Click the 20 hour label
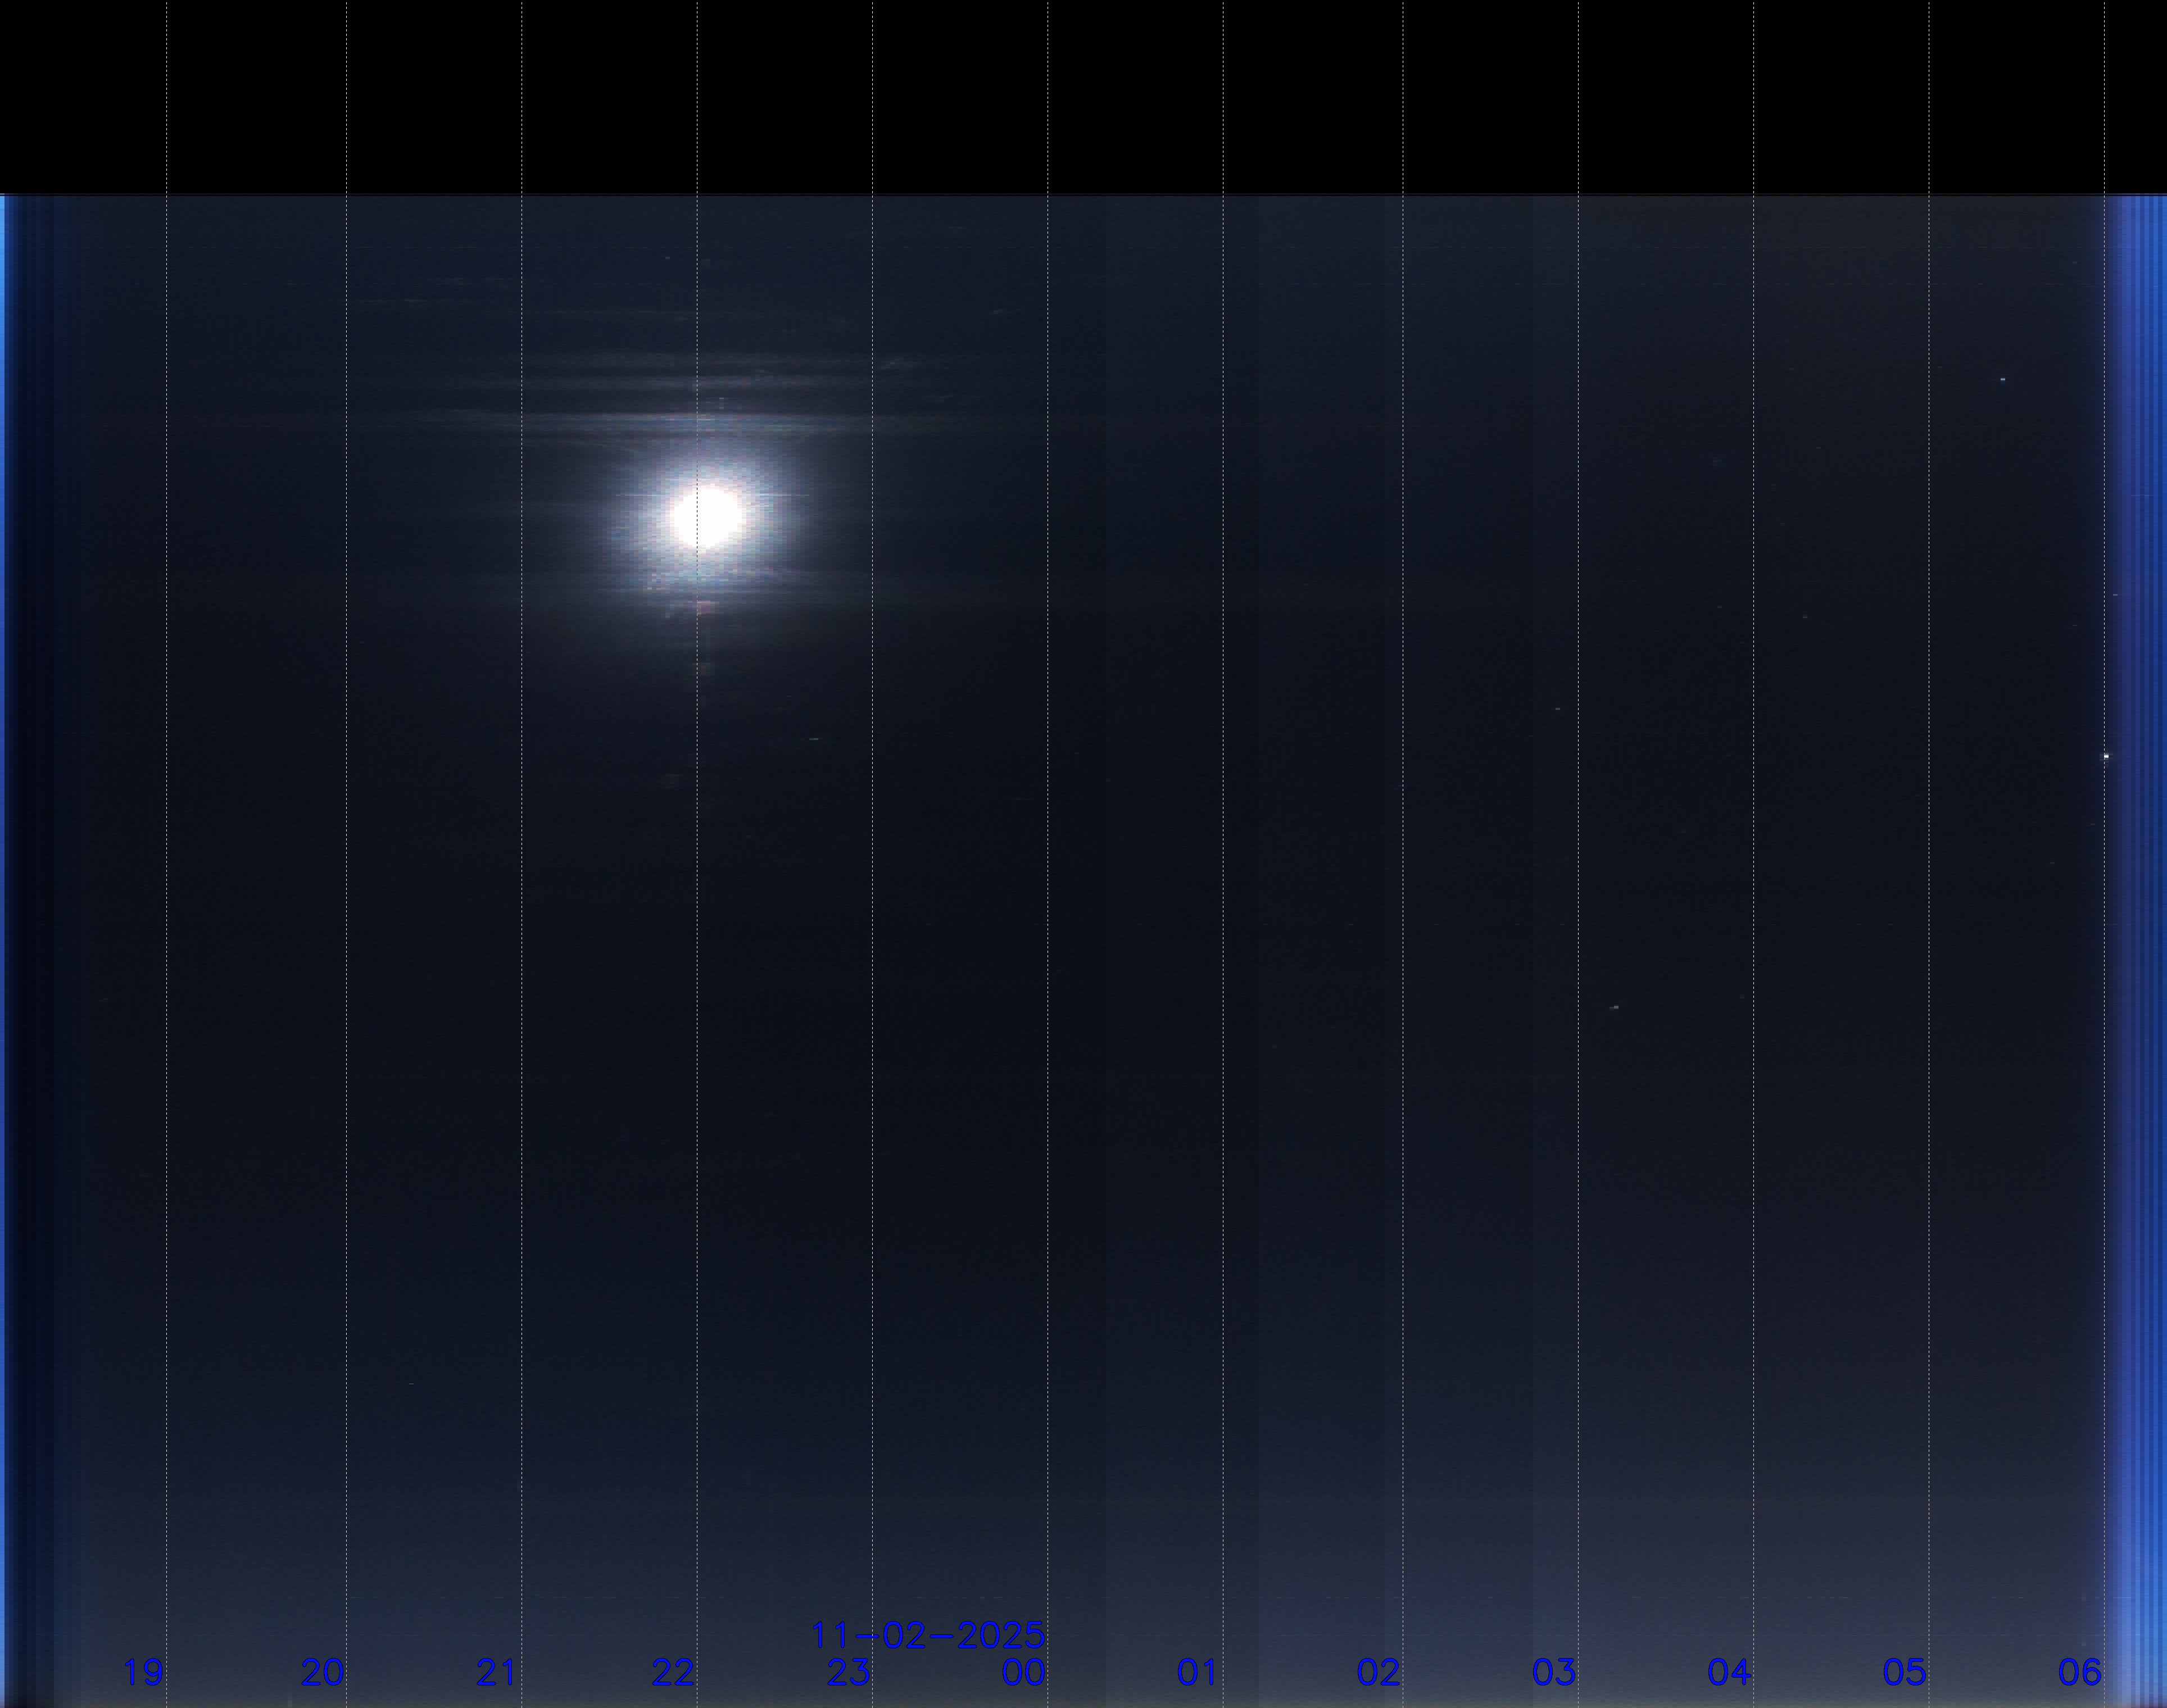2167x1708 pixels. point(322,1672)
